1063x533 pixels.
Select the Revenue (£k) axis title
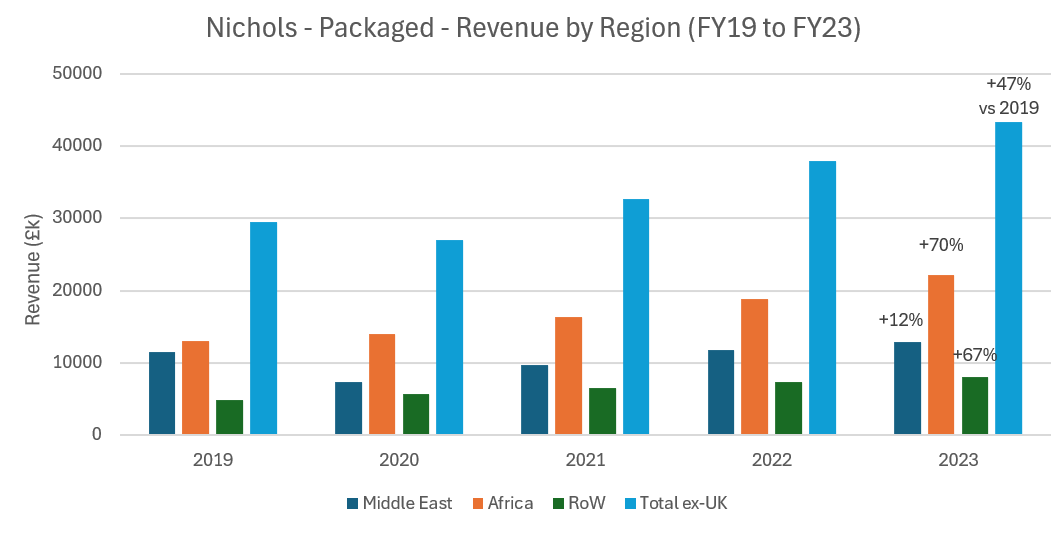coord(33,269)
